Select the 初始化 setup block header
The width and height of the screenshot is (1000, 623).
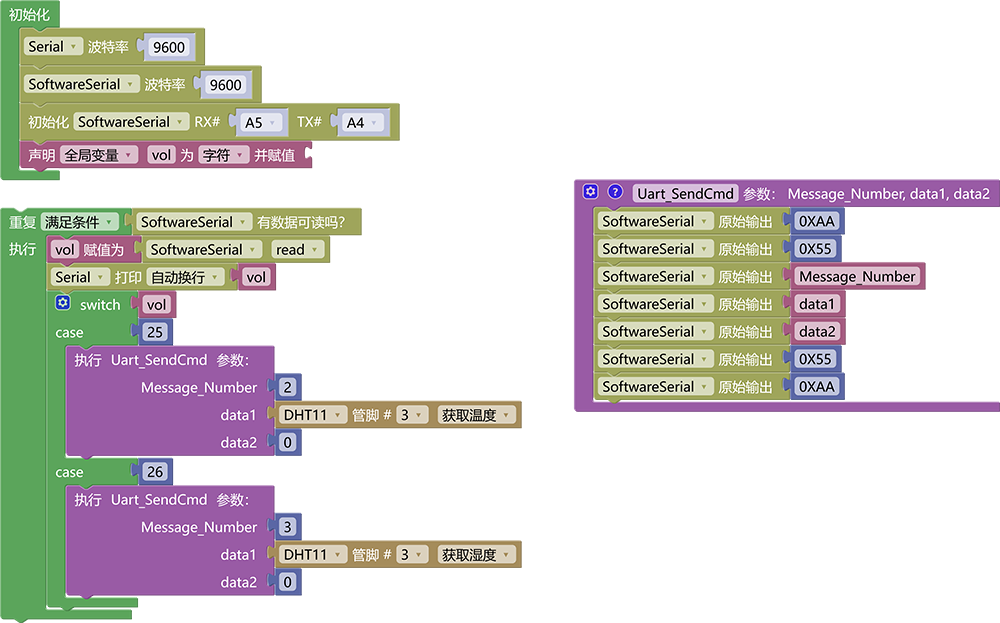click(x=29, y=14)
